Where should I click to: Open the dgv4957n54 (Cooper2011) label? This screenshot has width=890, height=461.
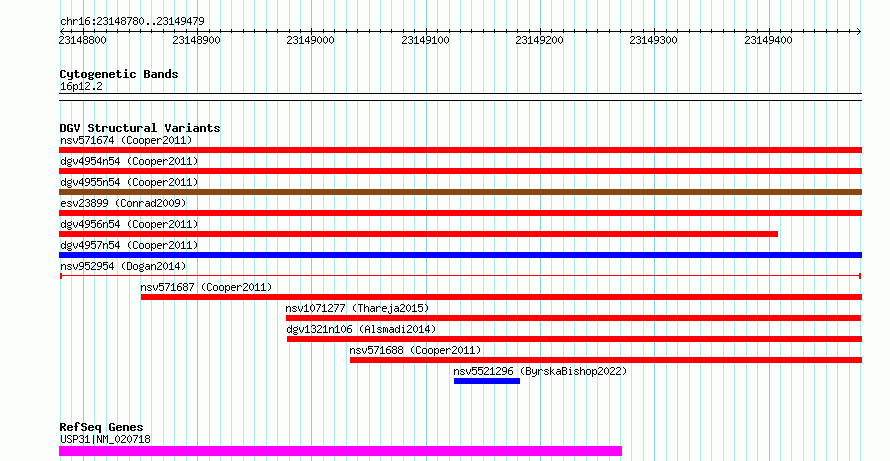(129, 245)
